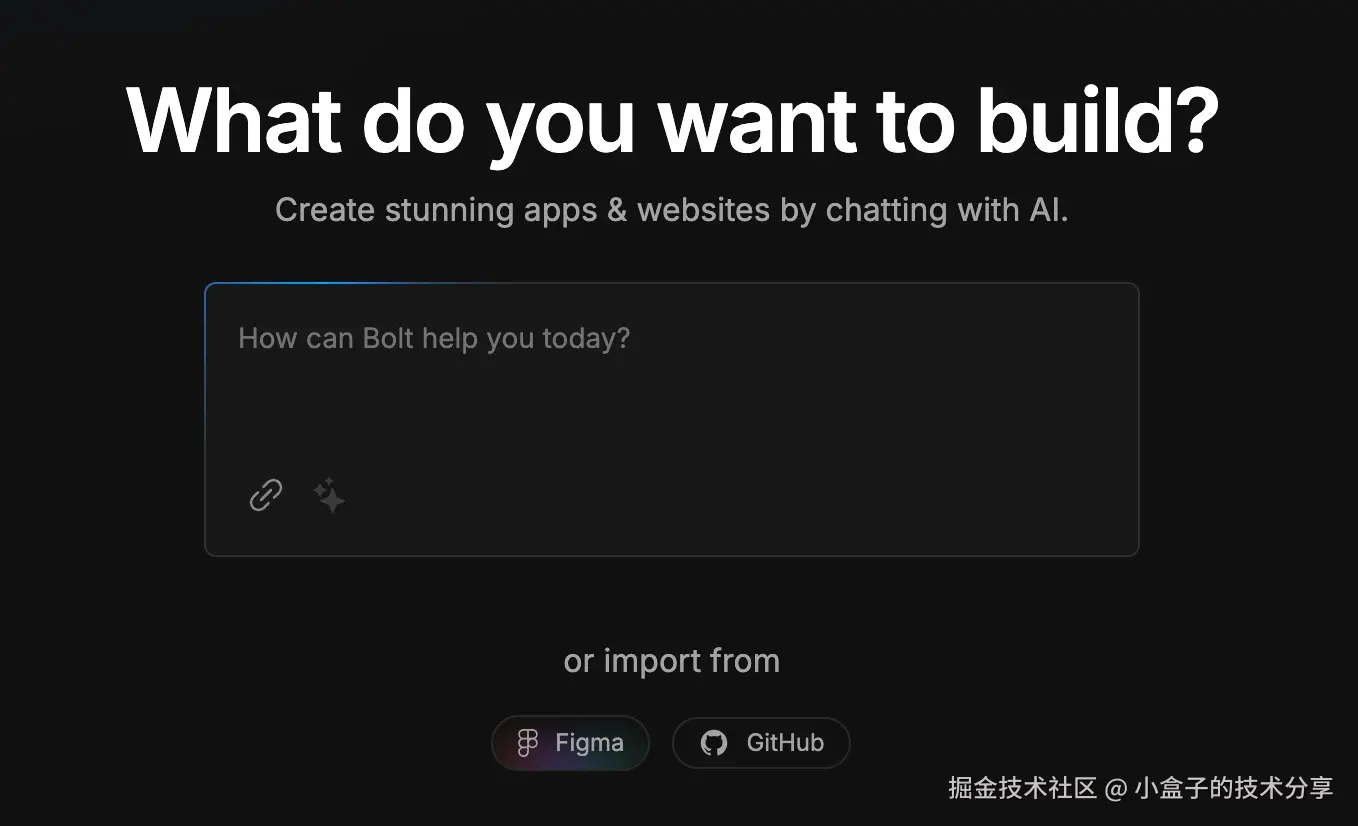Click the '小盒子的技术分享' author text

click(1233, 788)
